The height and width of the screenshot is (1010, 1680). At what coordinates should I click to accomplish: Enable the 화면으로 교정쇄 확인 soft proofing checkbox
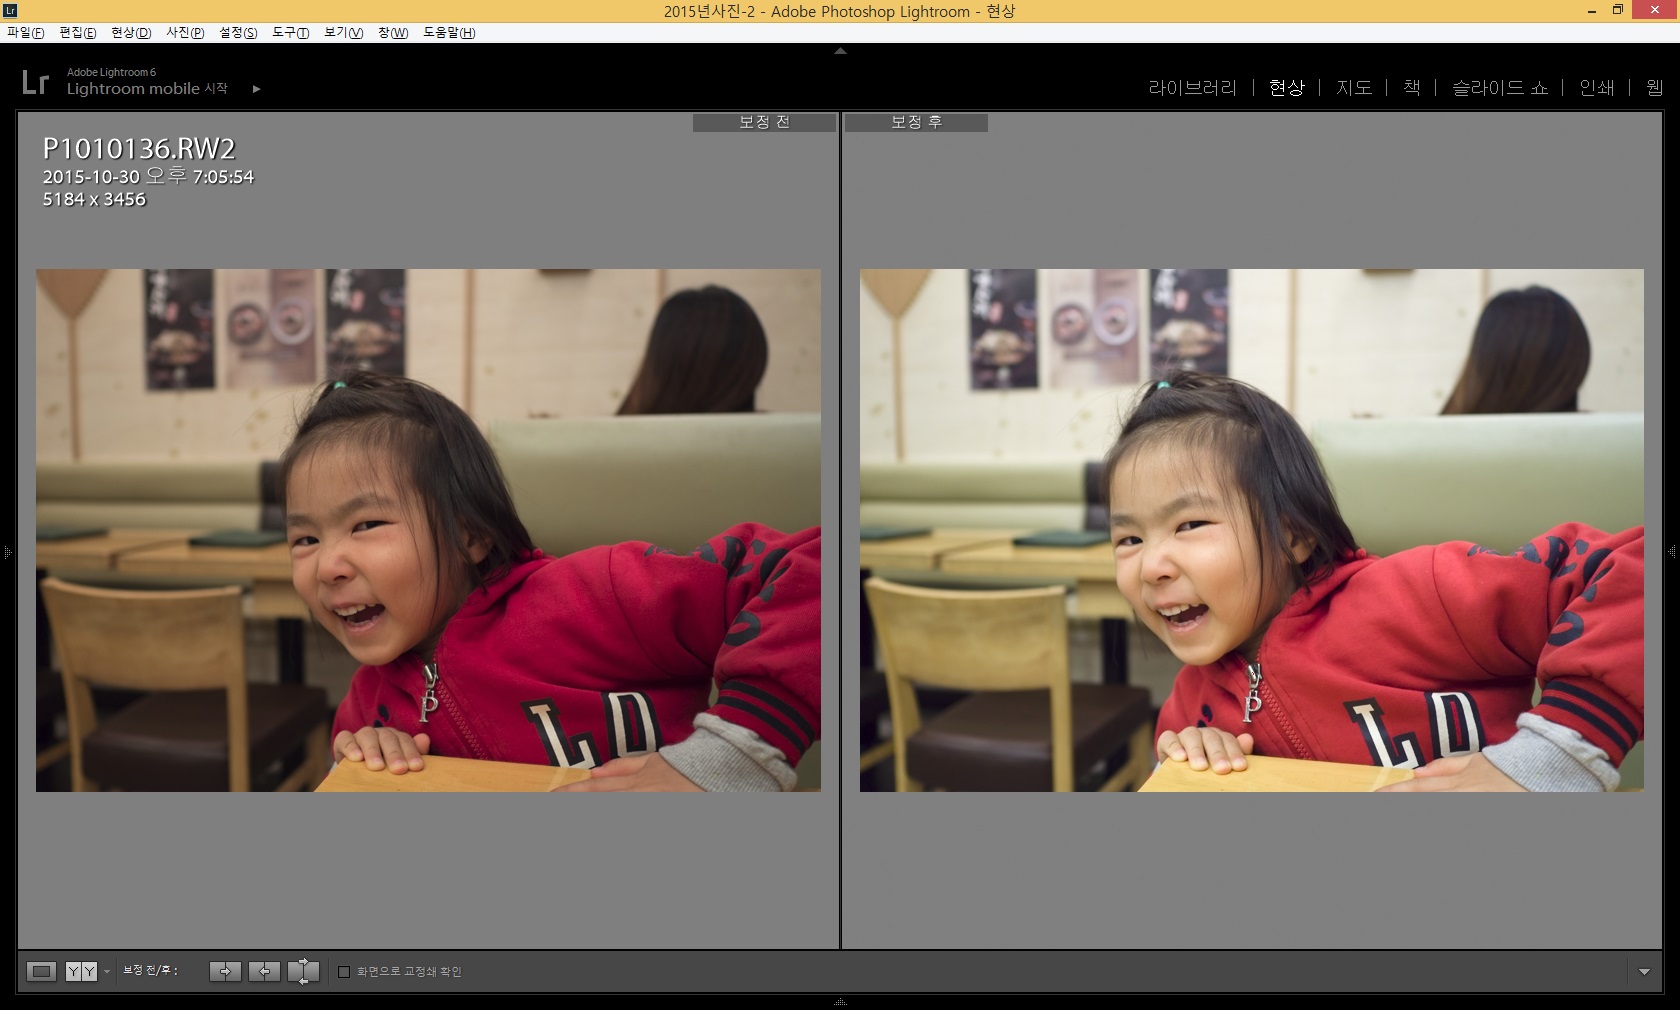pos(344,972)
